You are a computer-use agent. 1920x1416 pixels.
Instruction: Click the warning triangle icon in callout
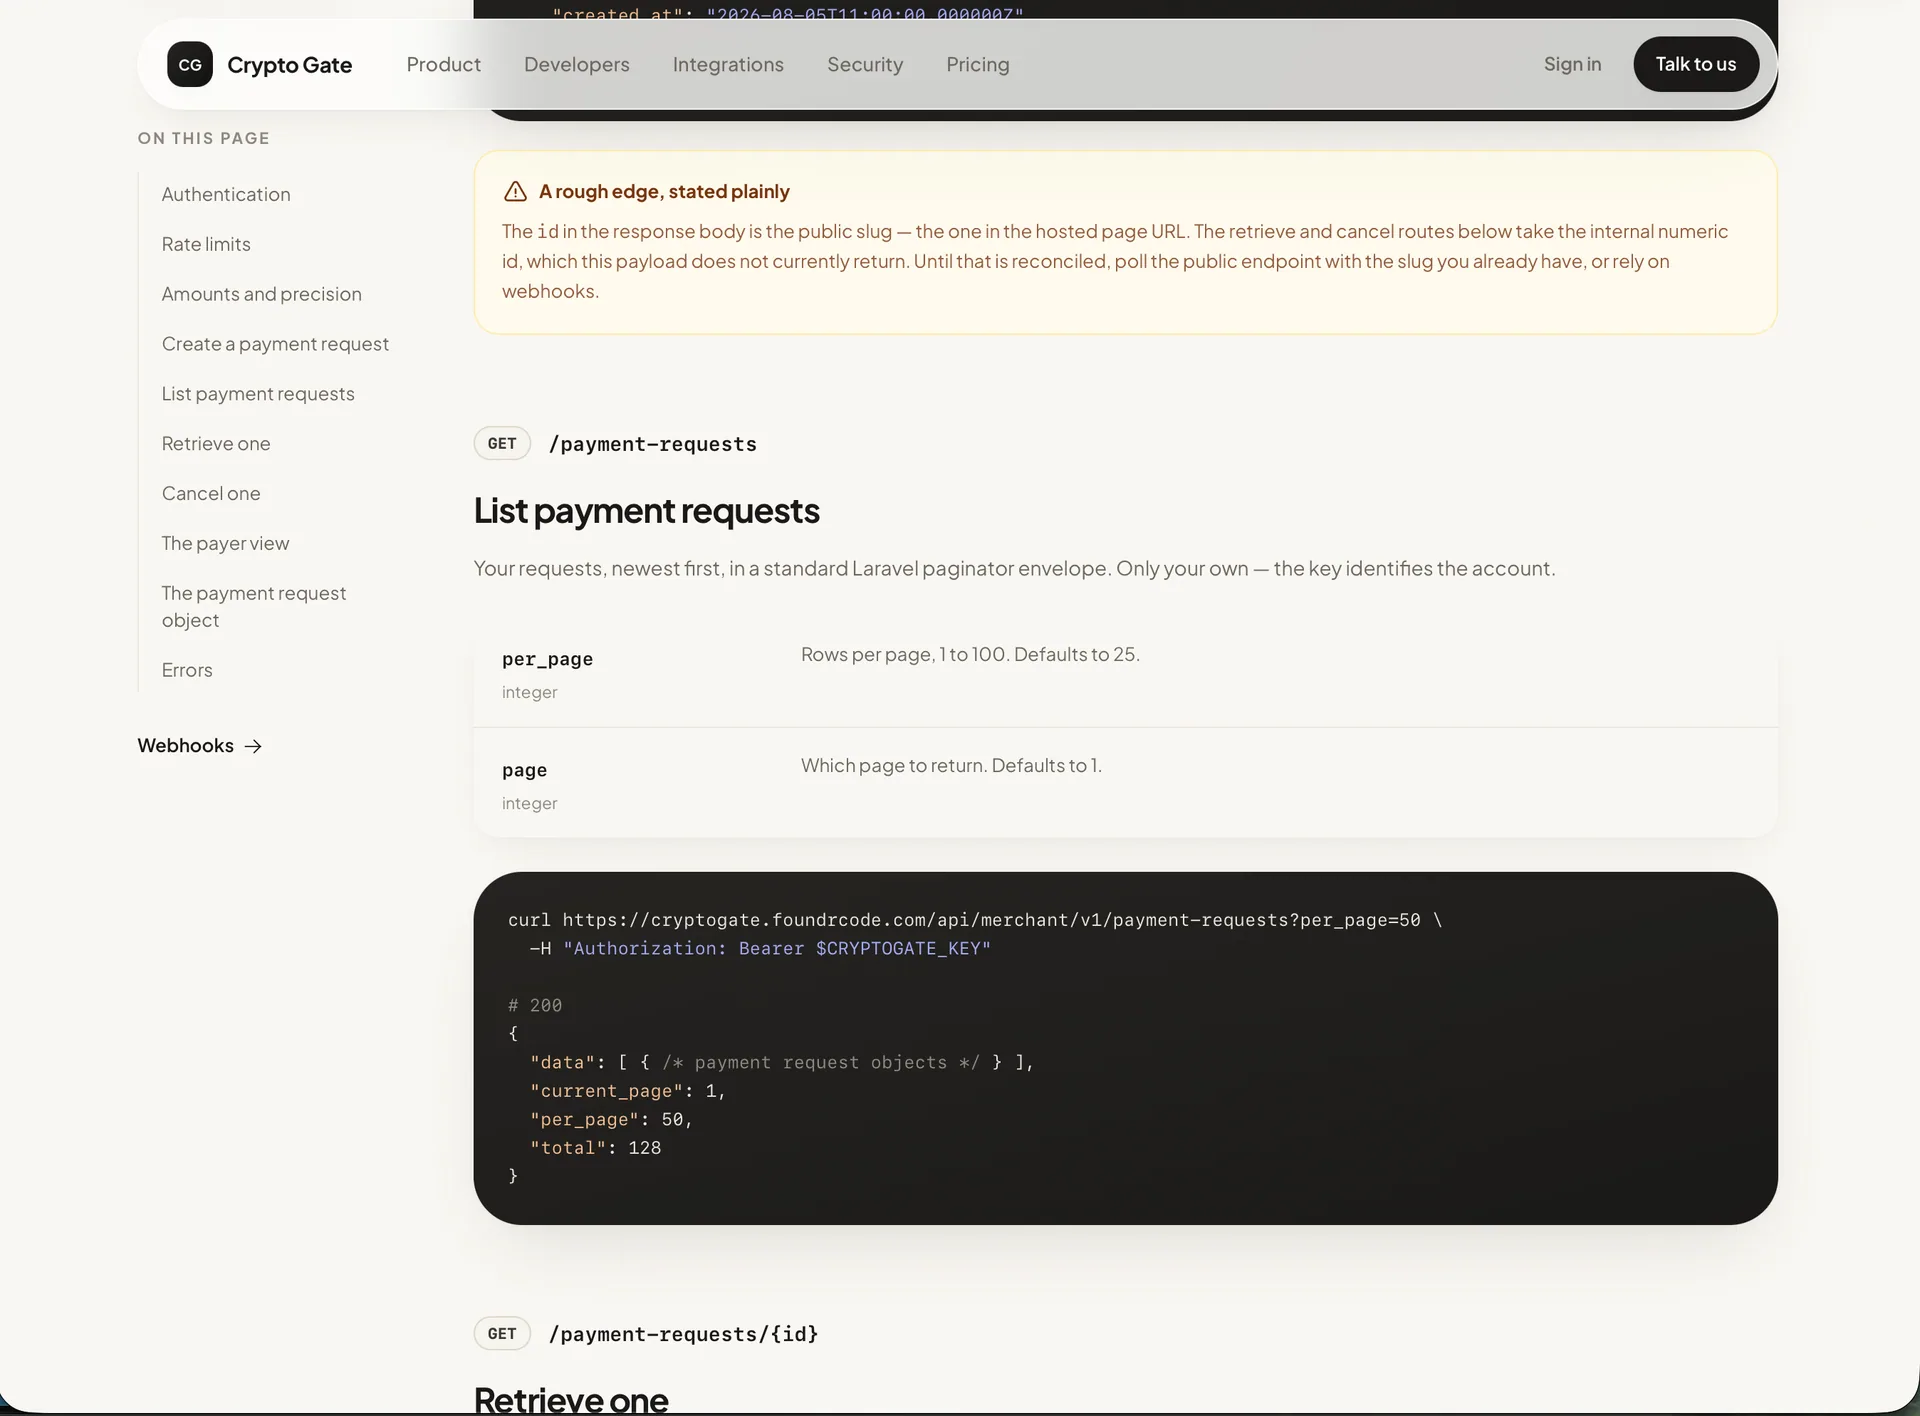515,191
